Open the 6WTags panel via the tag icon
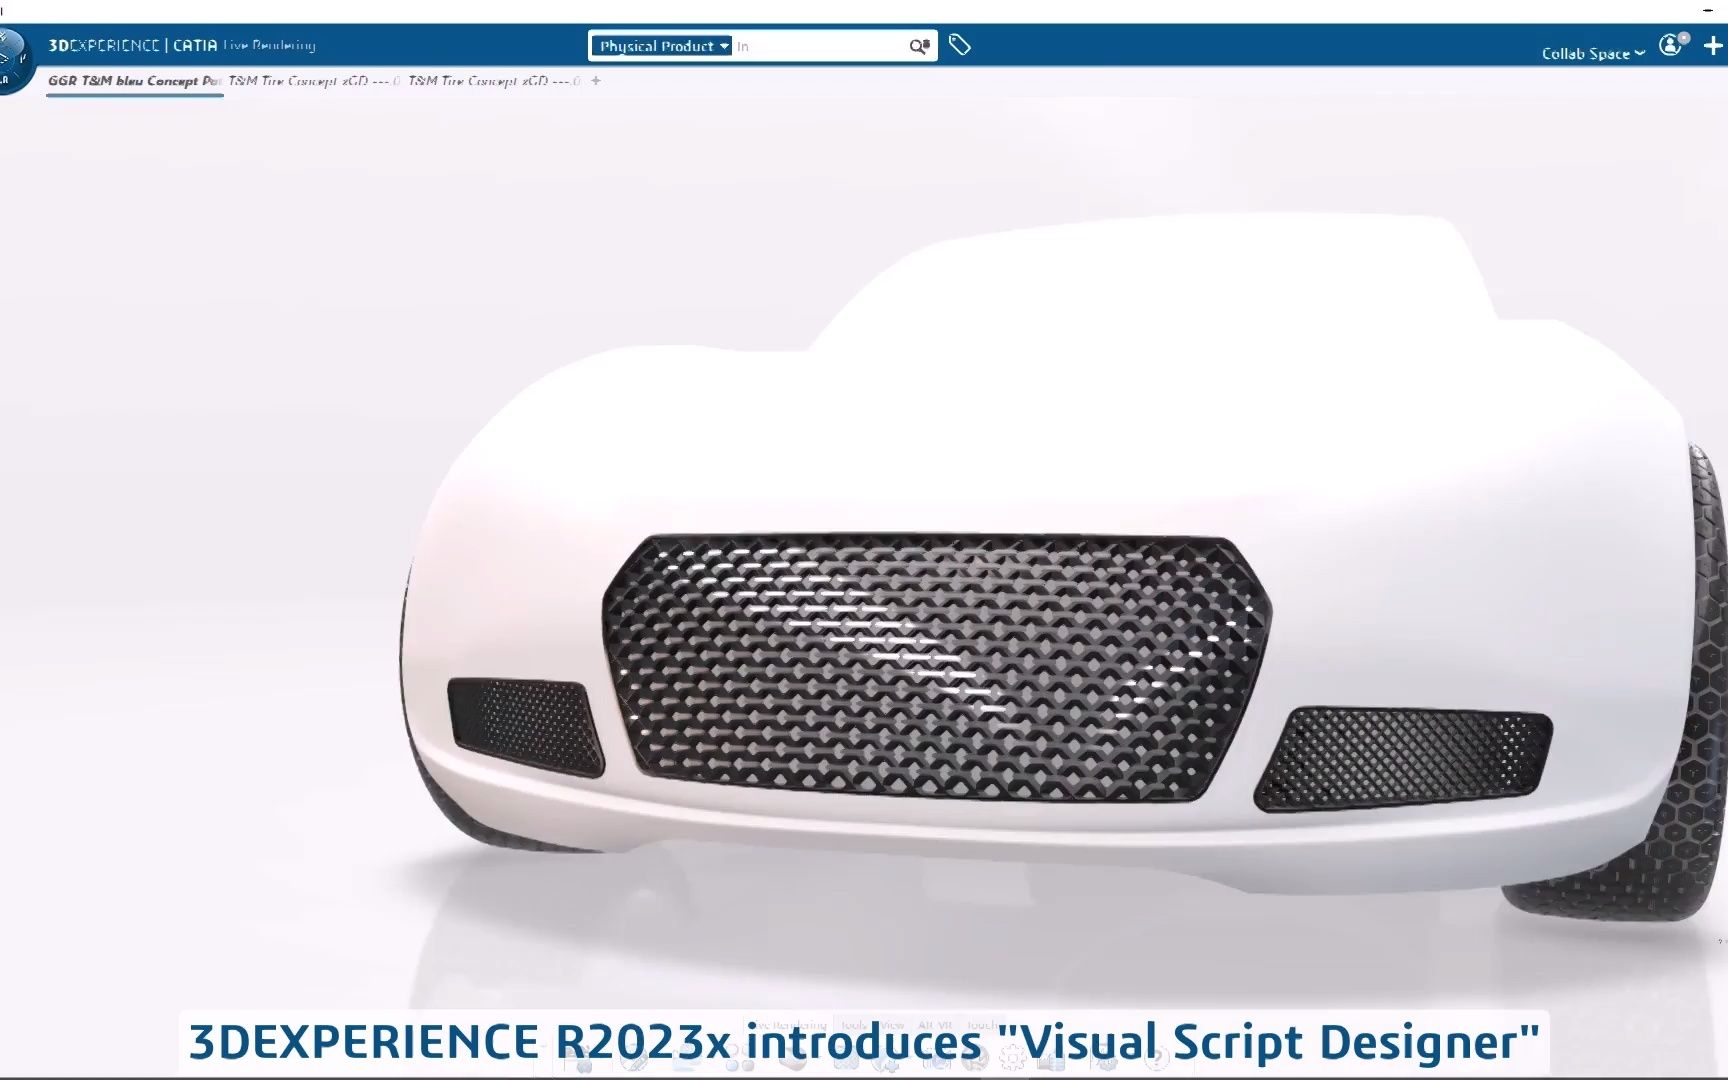Screen dimensions: 1728x1080 point(960,45)
